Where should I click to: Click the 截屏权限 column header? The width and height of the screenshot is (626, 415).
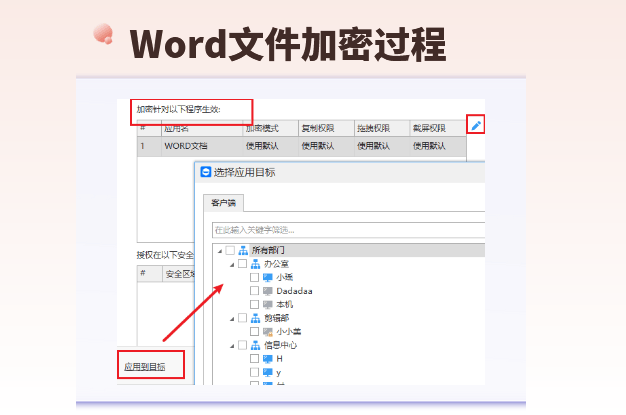click(x=438, y=128)
